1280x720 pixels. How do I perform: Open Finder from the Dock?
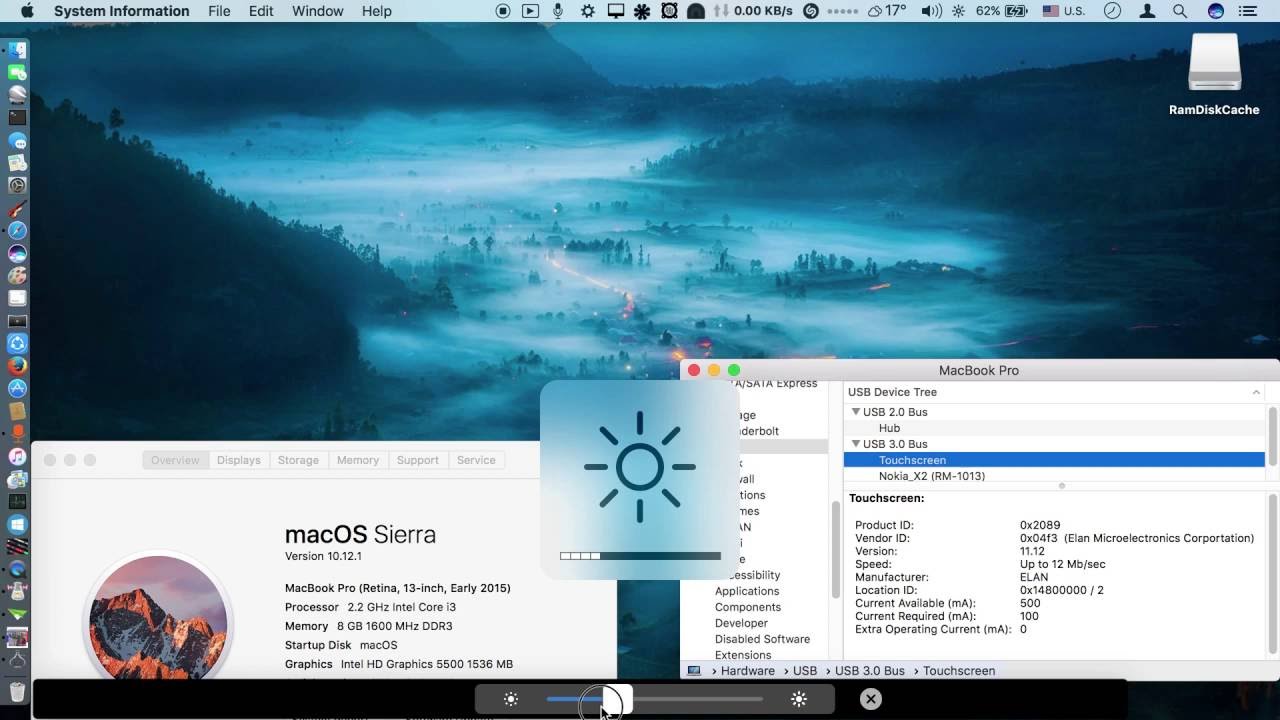17,50
